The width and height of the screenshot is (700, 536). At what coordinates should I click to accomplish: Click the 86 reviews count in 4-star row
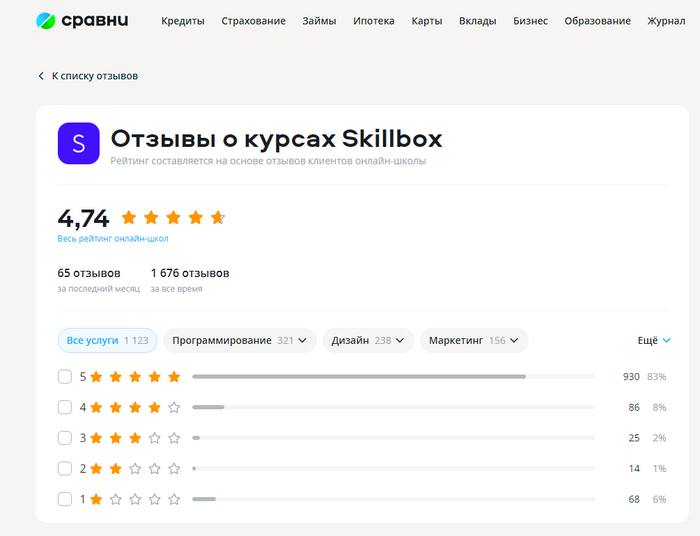click(x=634, y=407)
